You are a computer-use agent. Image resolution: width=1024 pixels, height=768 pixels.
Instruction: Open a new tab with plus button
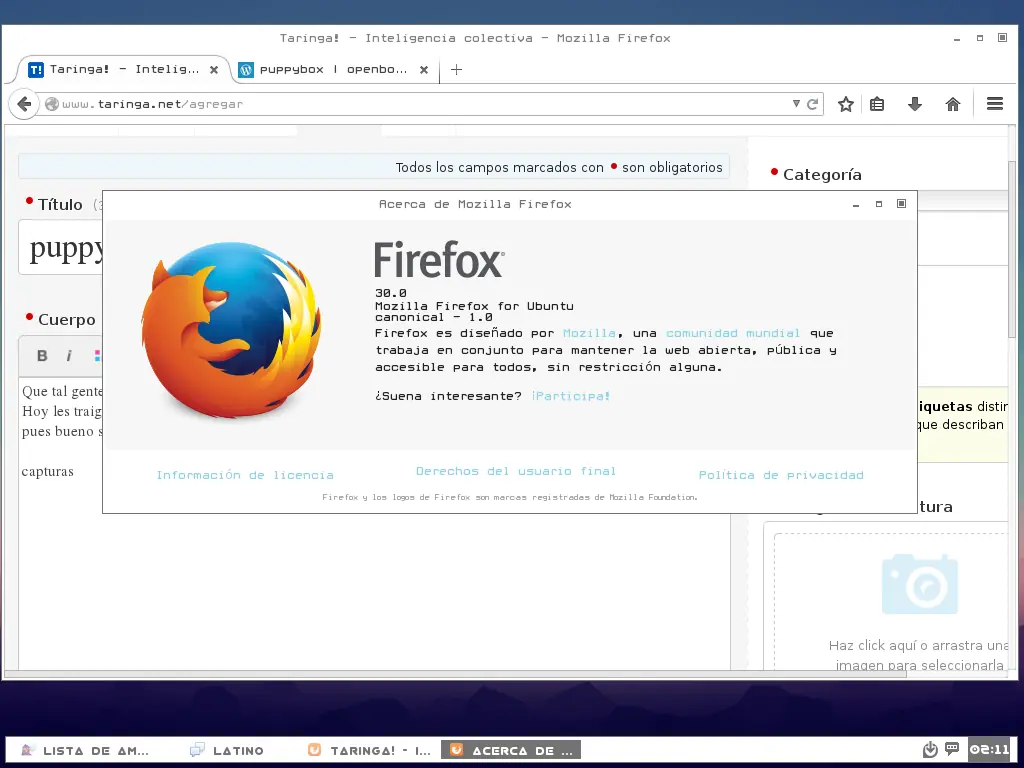(x=456, y=69)
